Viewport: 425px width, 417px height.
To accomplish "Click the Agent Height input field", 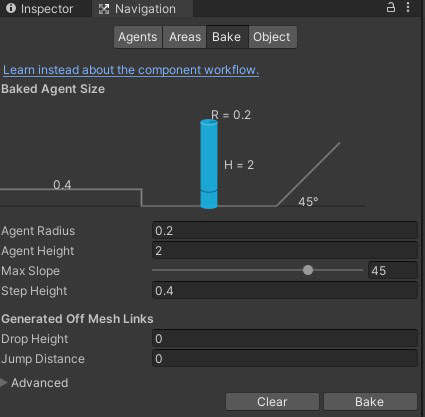I will [285, 251].
